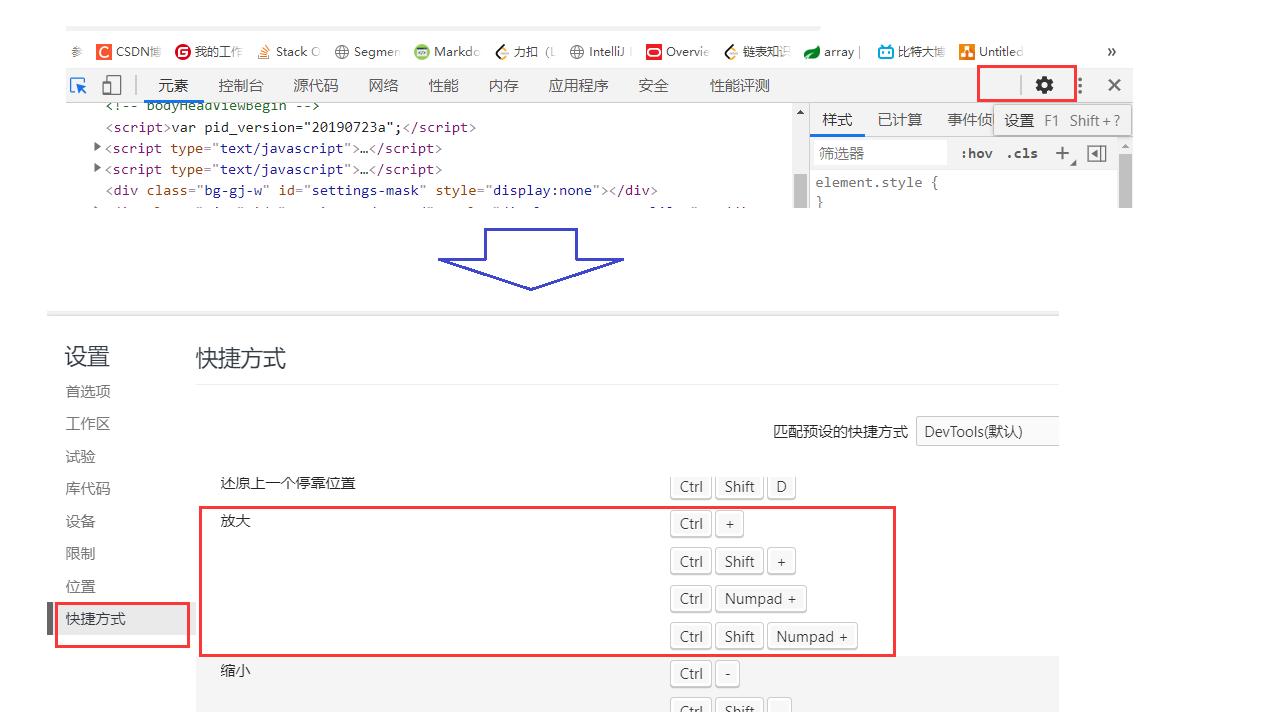Open the Stack Overflow bookmark
This screenshot has width=1263, height=712.
coord(288,52)
